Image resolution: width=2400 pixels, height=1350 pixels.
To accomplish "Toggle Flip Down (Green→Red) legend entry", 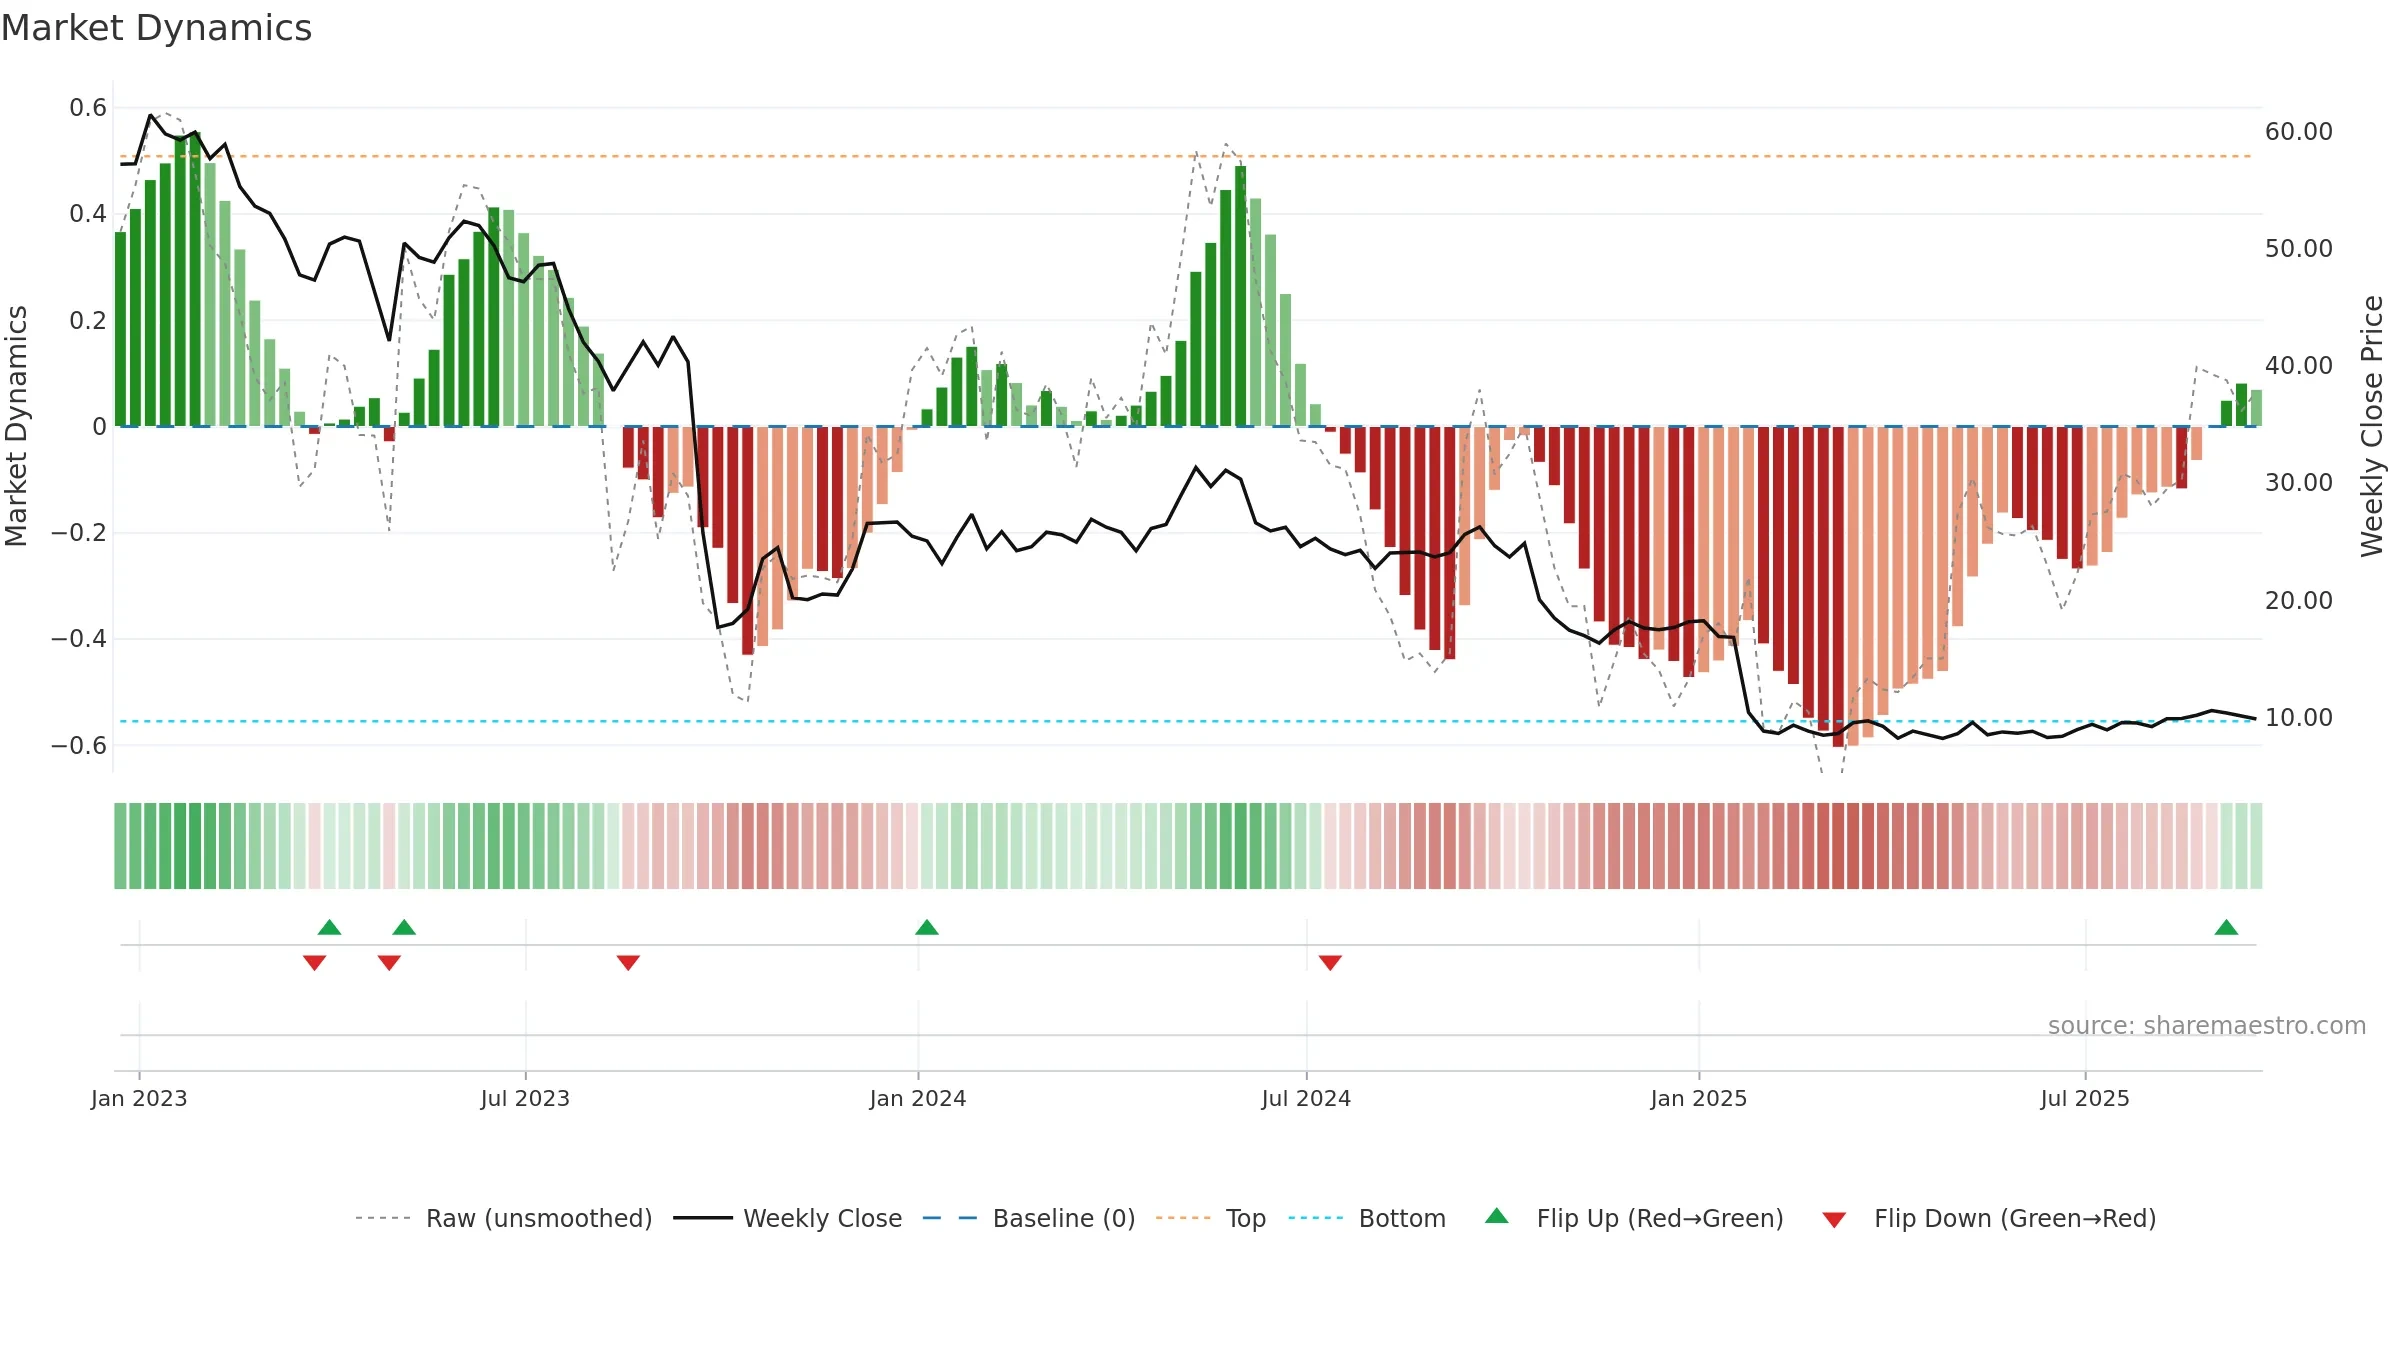I will pos(1989,1218).
